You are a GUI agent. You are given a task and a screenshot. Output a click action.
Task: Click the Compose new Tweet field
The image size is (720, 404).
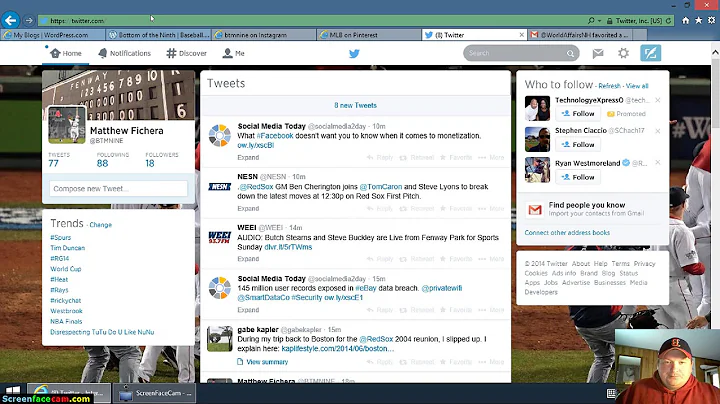(x=118, y=189)
